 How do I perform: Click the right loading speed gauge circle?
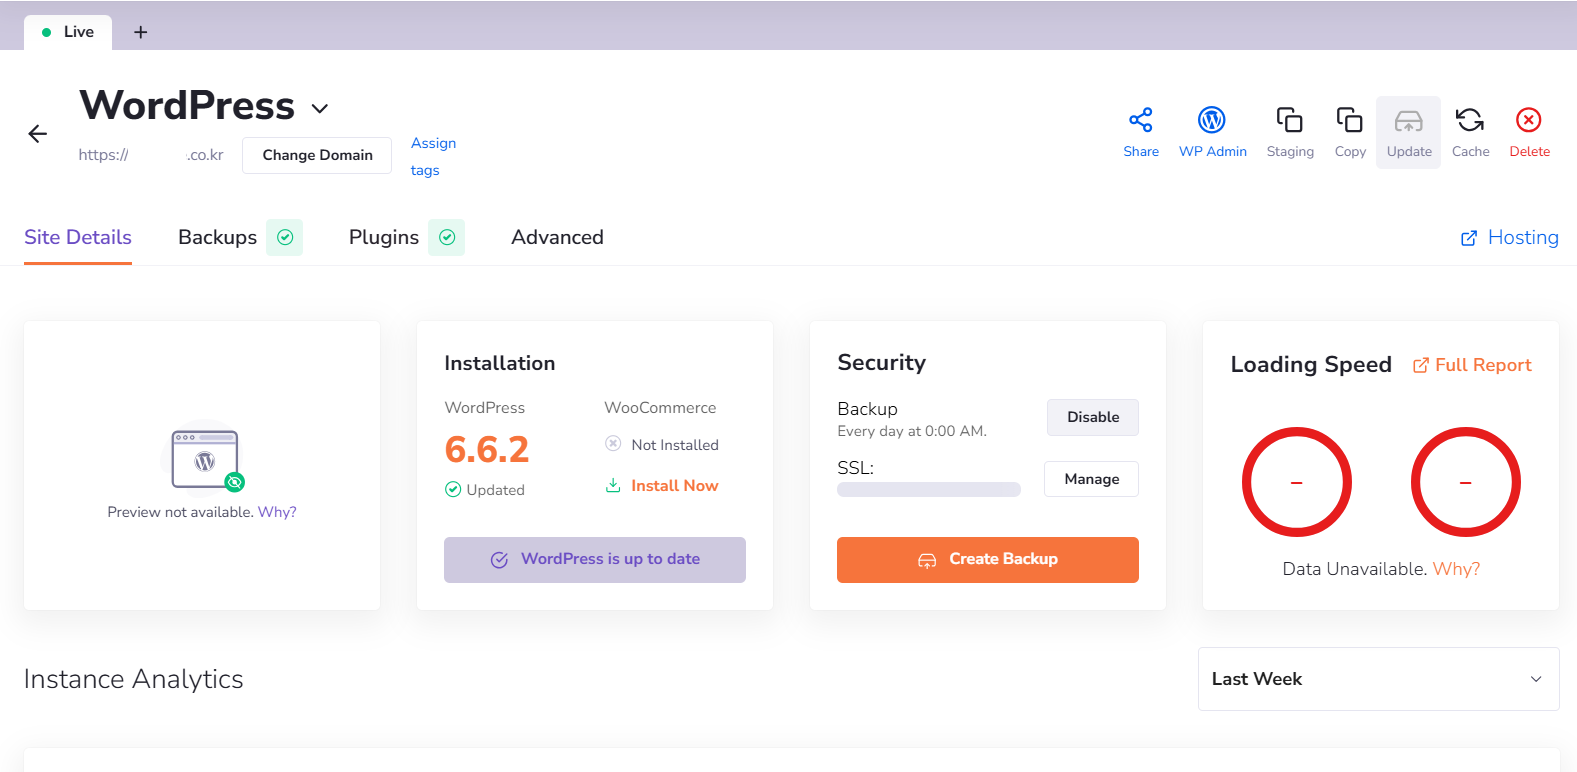pos(1466,482)
